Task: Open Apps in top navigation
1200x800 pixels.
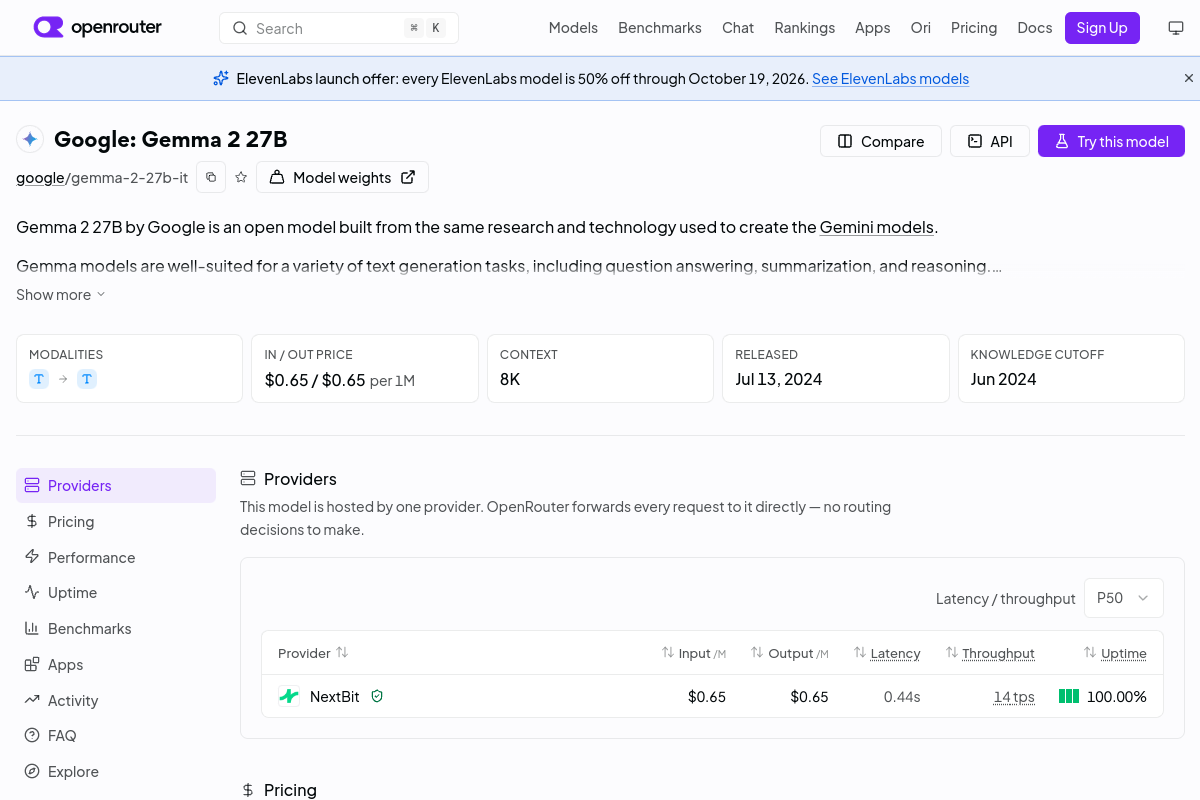Action: click(873, 28)
